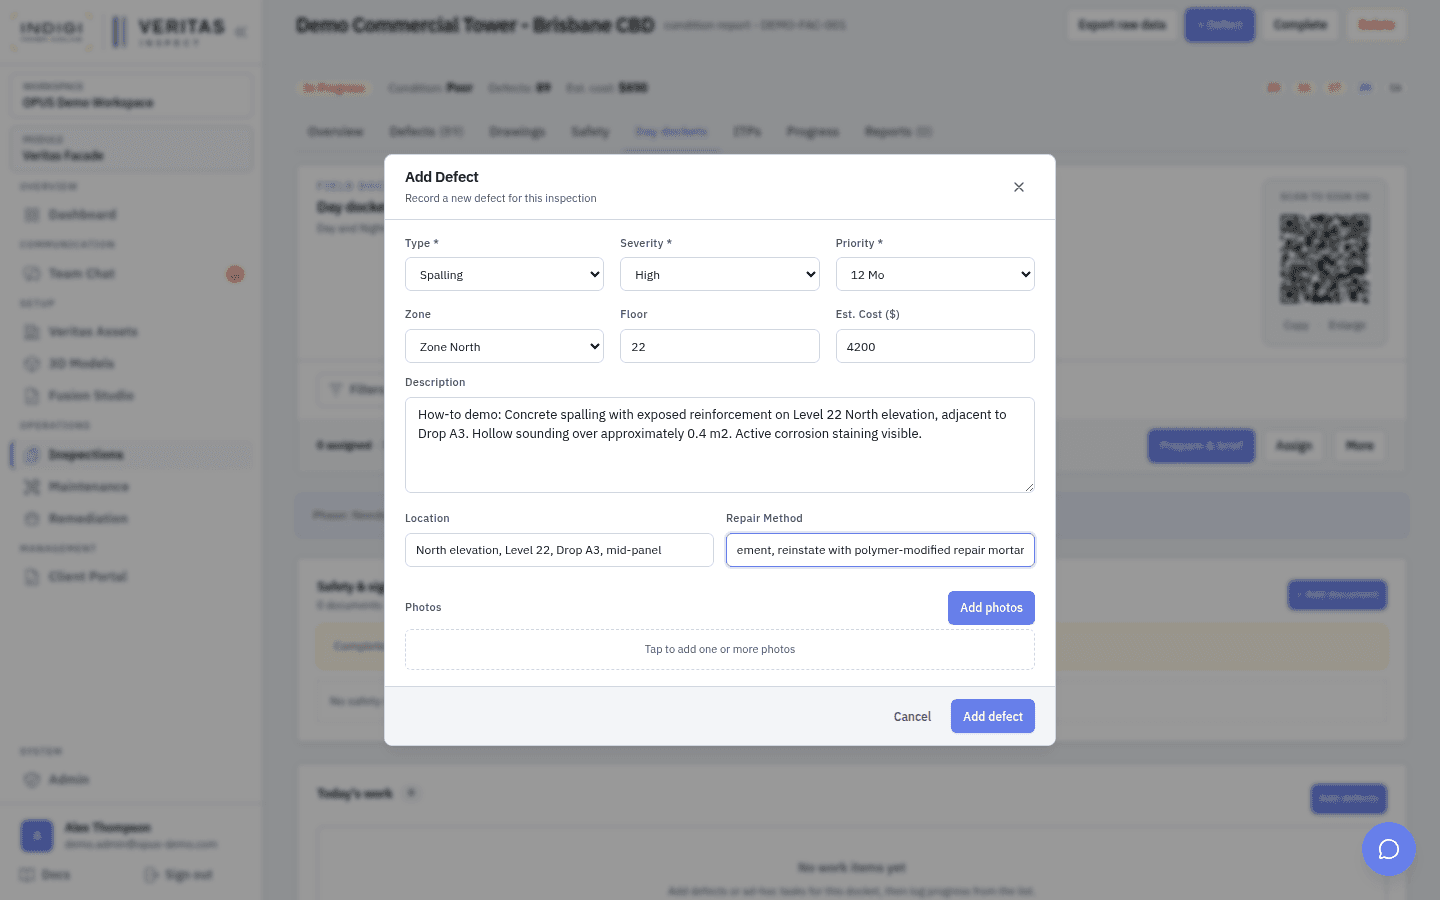Click the Maintenance sidebar icon
Image resolution: width=1440 pixels, height=900 pixels.
(32, 487)
